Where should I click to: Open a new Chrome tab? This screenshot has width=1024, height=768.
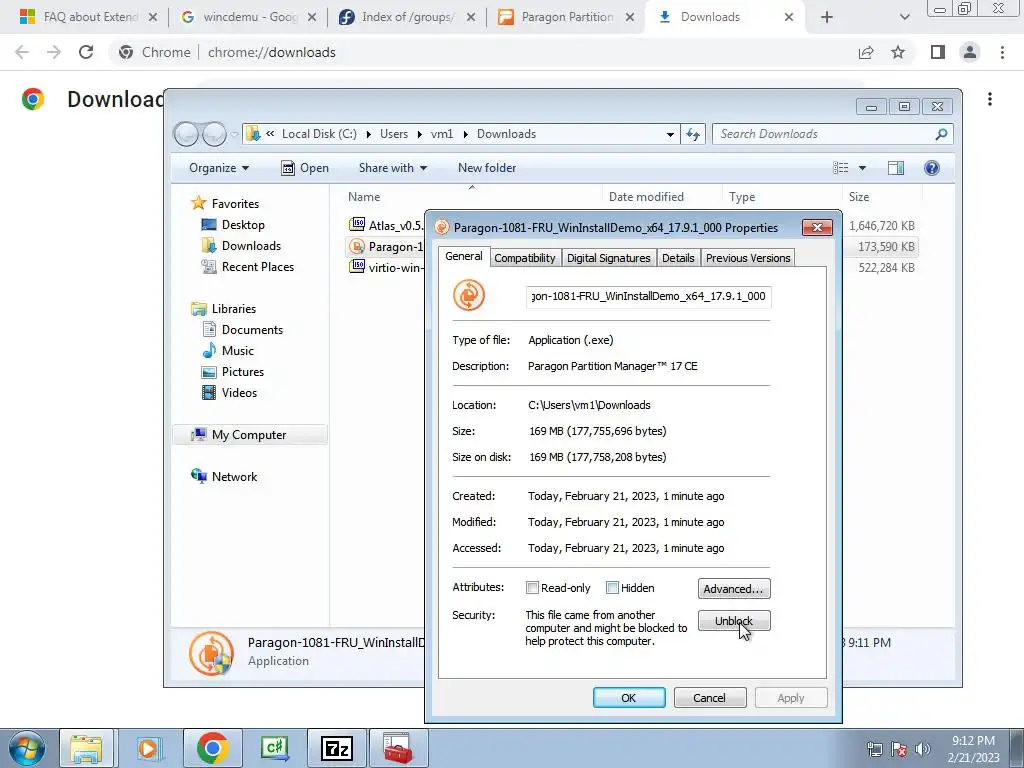827,17
